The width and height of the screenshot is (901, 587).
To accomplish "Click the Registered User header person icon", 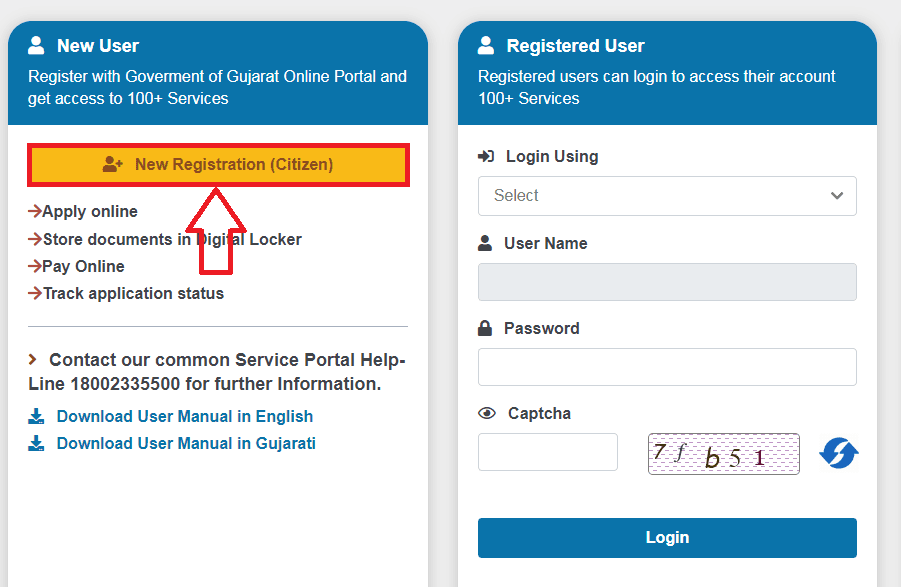I will (x=487, y=45).
